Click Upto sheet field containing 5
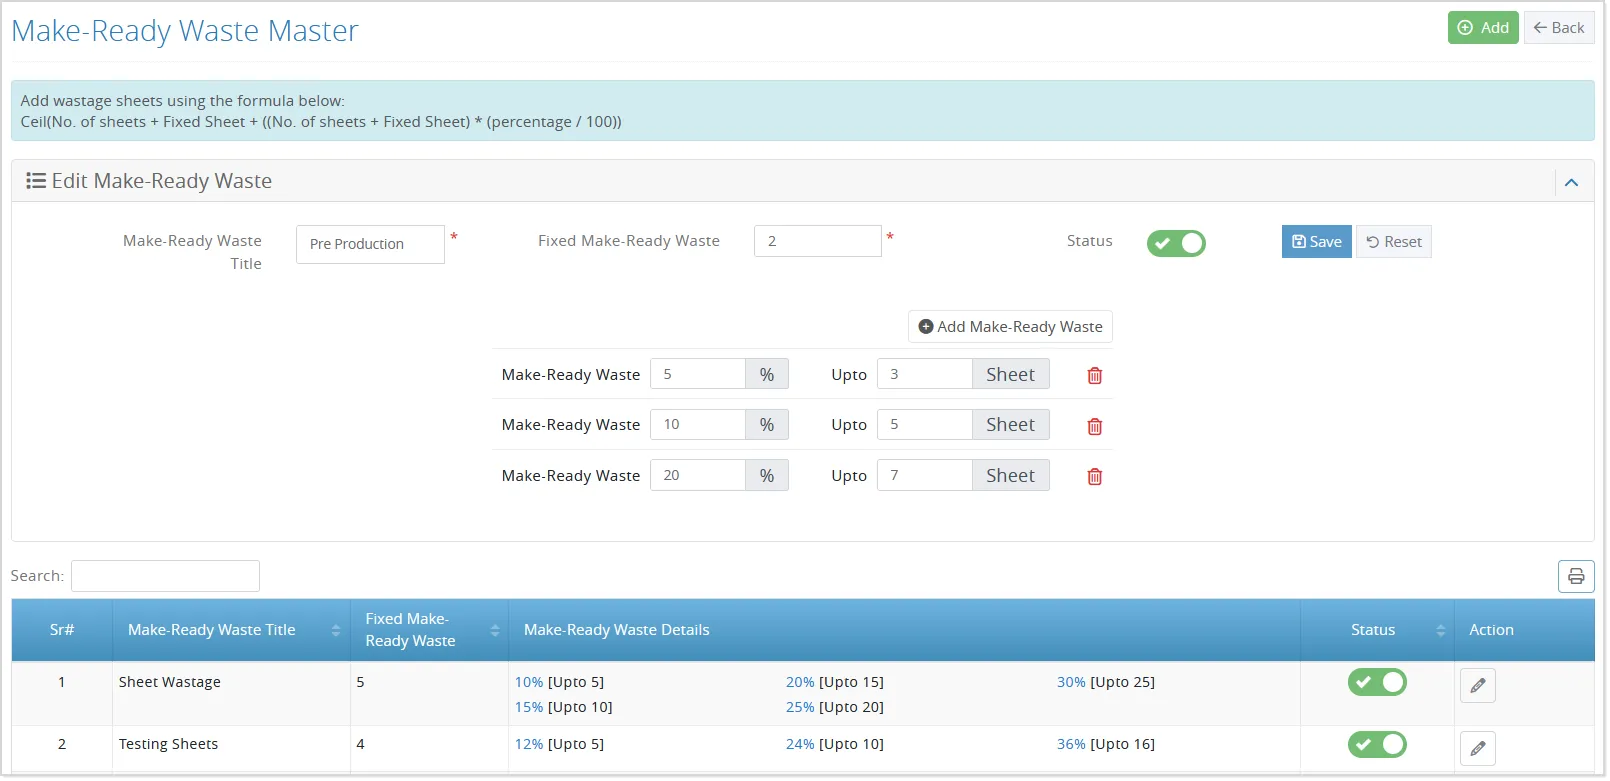 (x=925, y=425)
